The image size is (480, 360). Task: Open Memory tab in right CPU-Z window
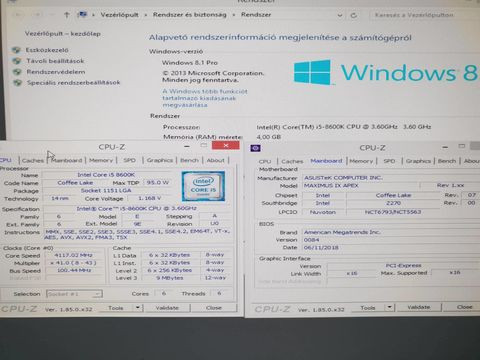tap(361, 161)
